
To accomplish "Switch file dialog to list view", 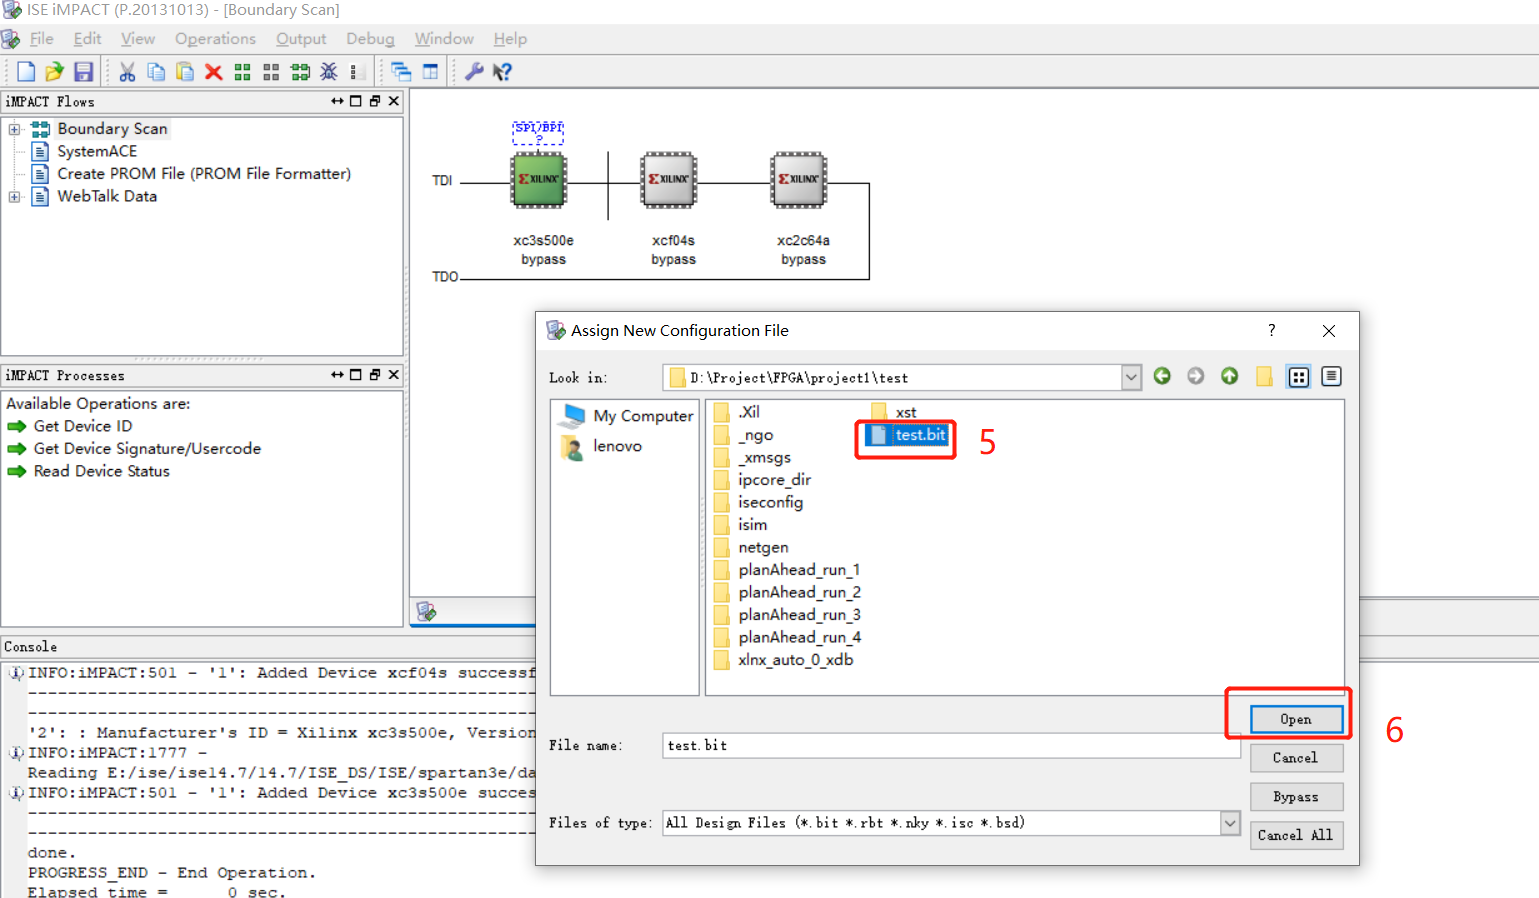I will point(1298,377).
